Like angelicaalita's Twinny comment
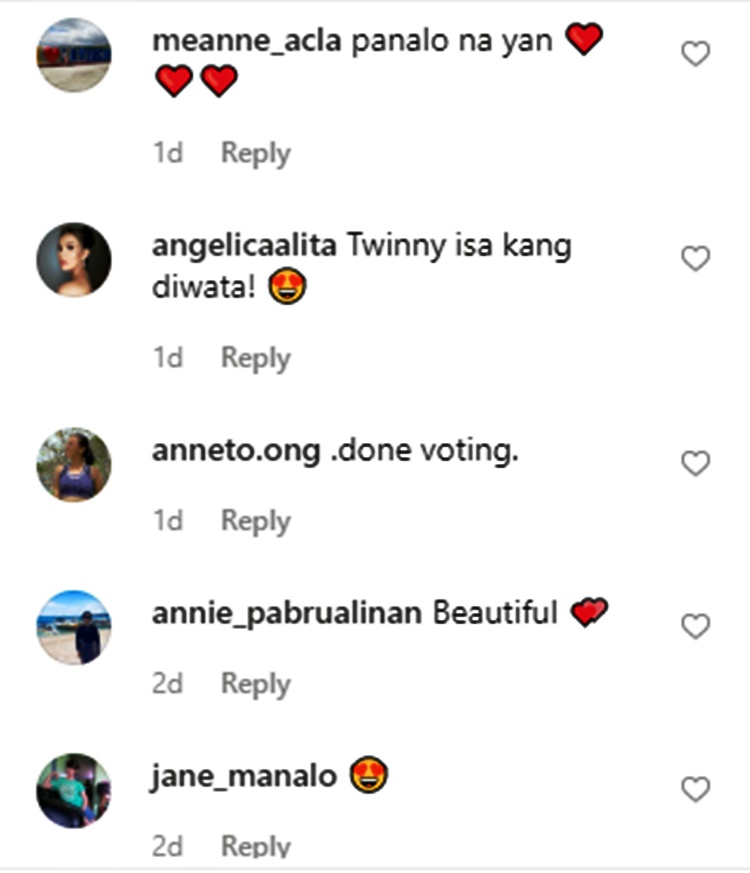The image size is (750, 873). click(x=695, y=258)
